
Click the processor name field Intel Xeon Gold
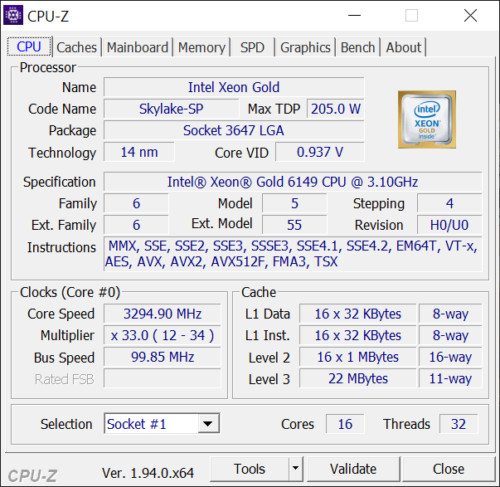pos(234,87)
